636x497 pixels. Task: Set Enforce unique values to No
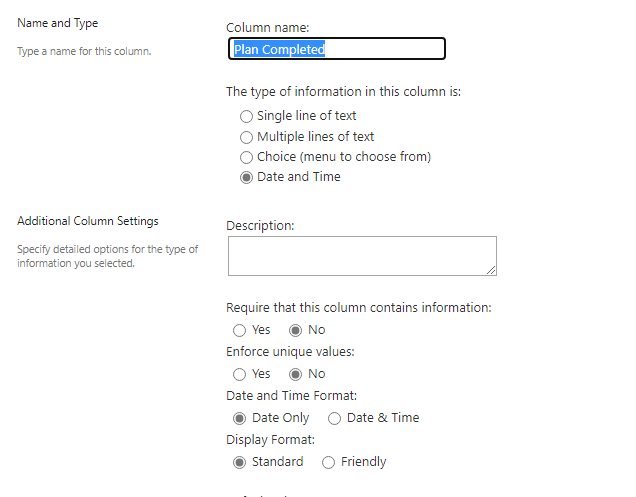(295, 374)
